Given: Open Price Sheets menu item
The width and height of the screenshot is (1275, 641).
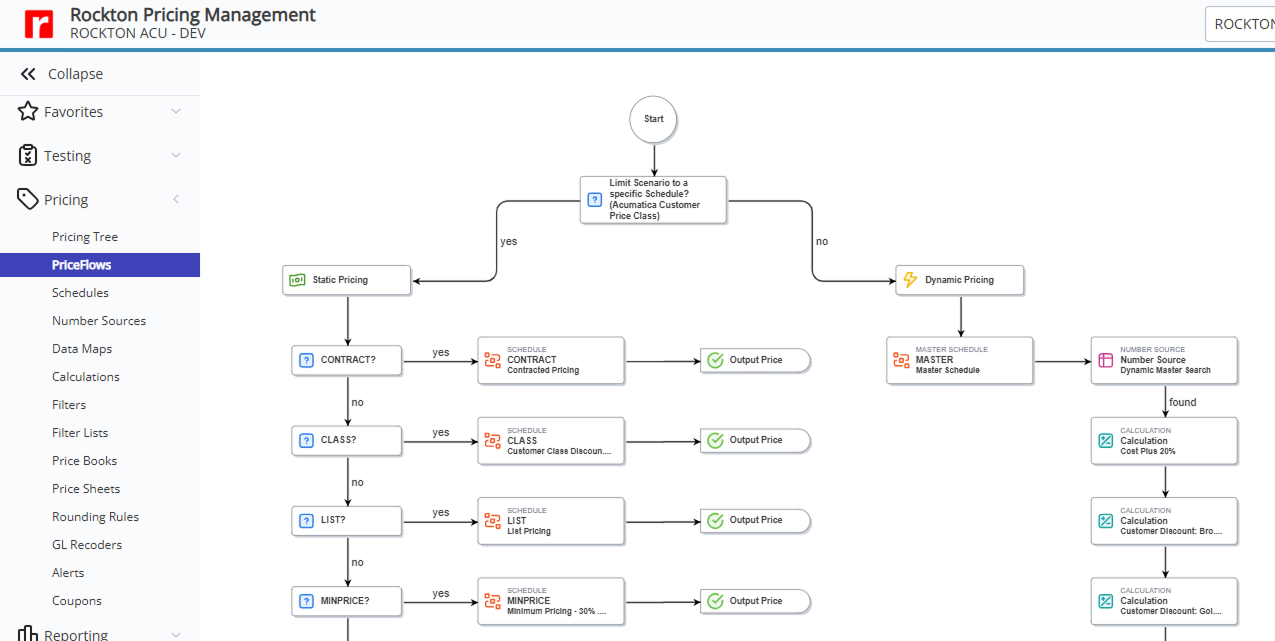Looking at the screenshot, I should pyautogui.click(x=86, y=489).
